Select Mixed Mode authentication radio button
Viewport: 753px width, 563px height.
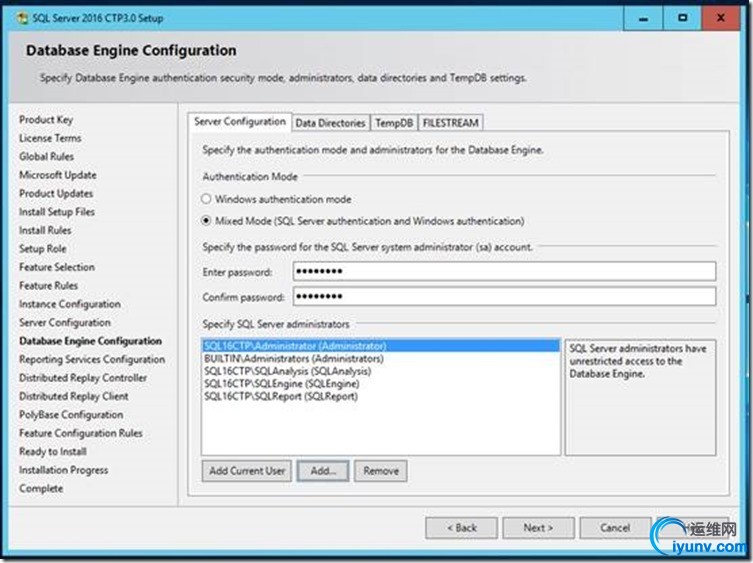click(206, 220)
